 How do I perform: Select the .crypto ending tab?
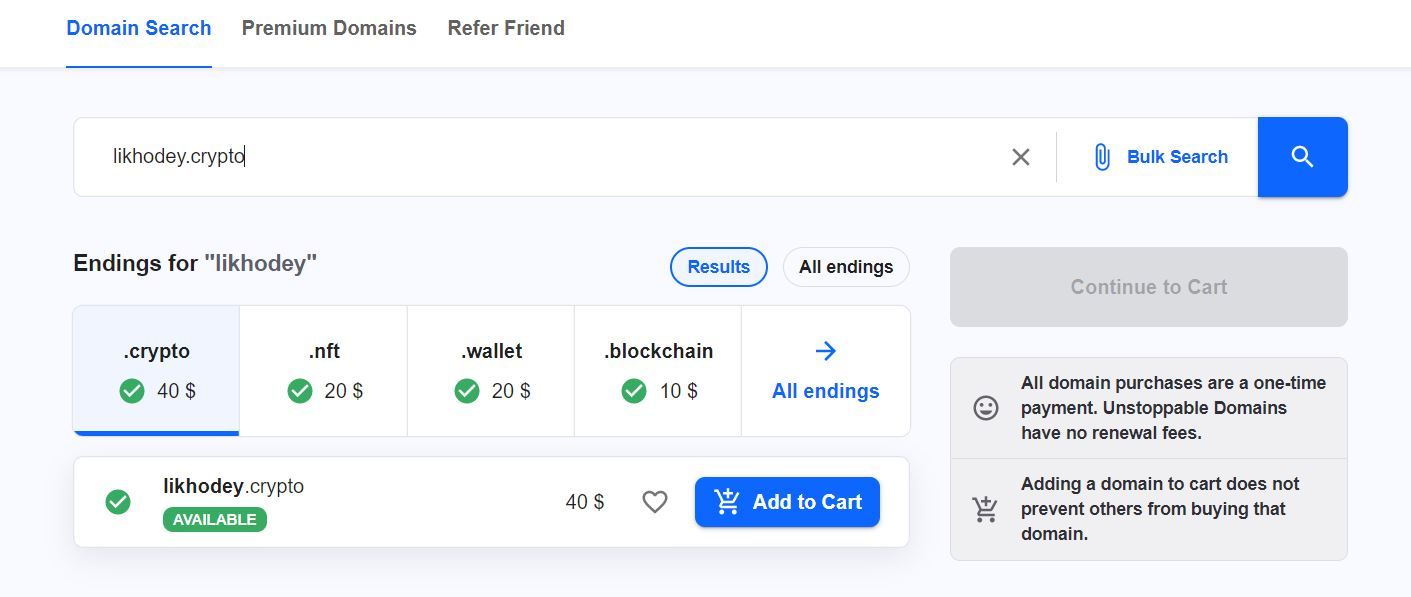pos(157,370)
